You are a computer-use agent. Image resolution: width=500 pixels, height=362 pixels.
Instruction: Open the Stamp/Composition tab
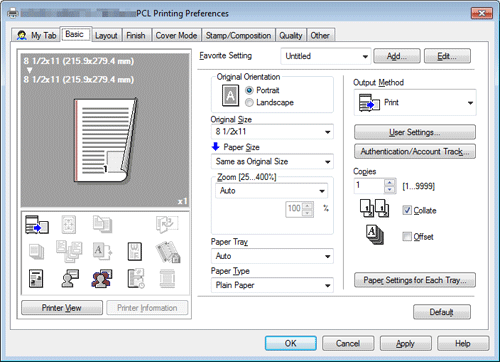point(238,35)
